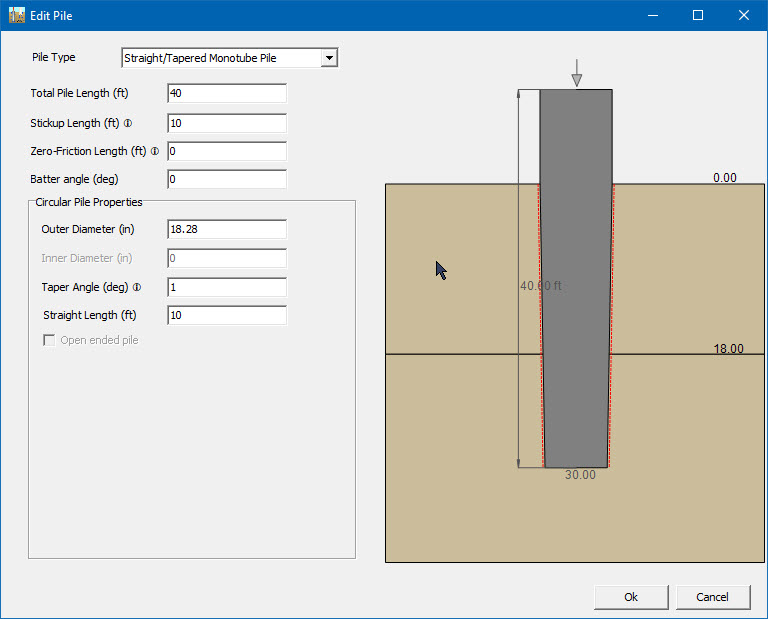The width and height of the screenshot is (768, 619).
Task: Click the Edit Pile app icon
Action: pos(17,15)
